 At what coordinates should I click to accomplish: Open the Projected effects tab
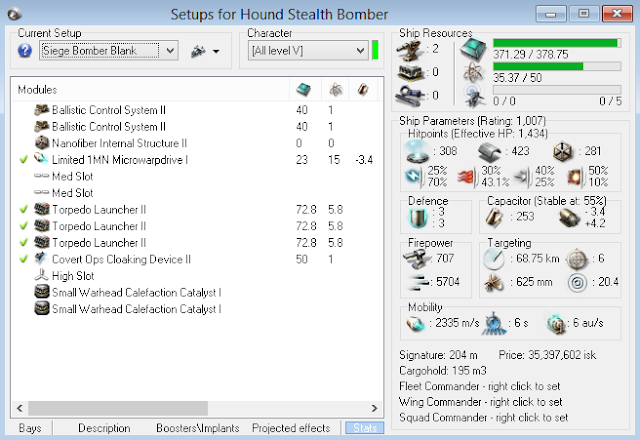click(291, 428)
